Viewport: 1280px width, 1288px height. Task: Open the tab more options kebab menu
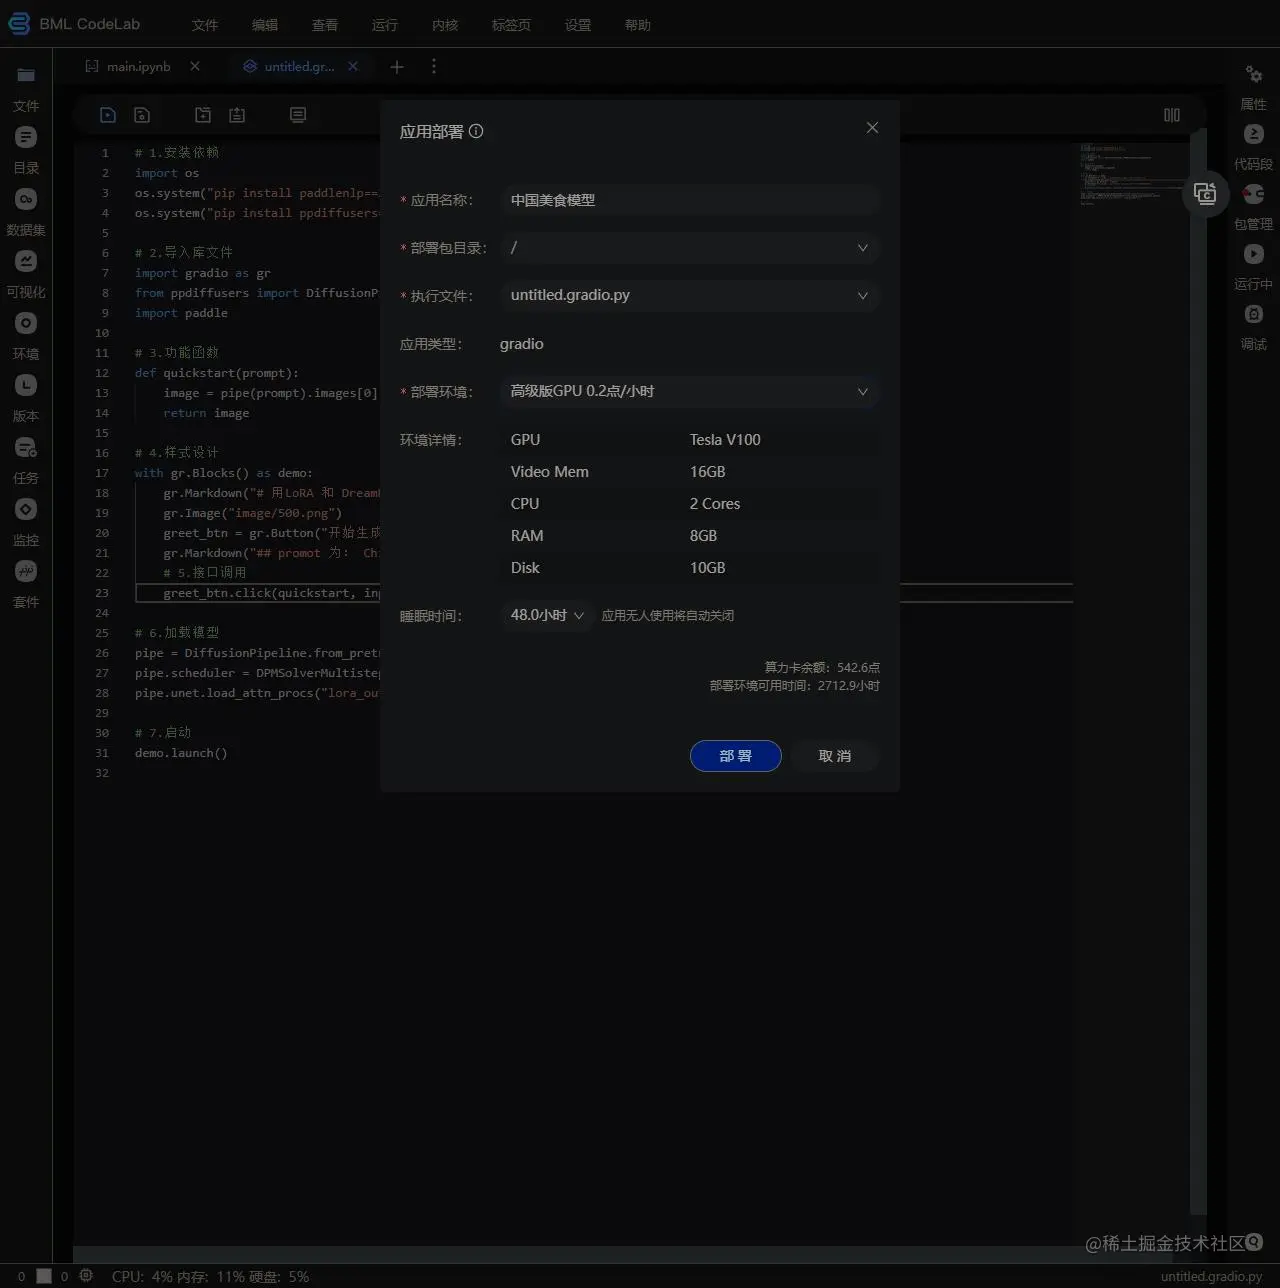point(433,66)
